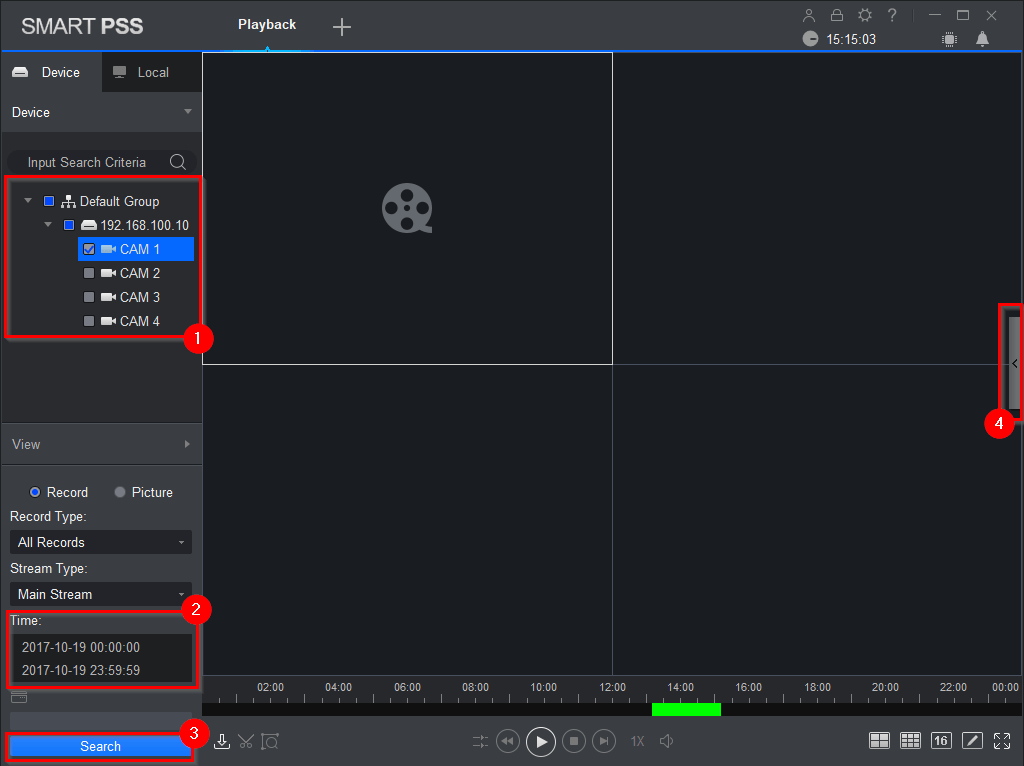
Task: Uncheck the CAM 1 checkbox
Action: pos(89,249)
